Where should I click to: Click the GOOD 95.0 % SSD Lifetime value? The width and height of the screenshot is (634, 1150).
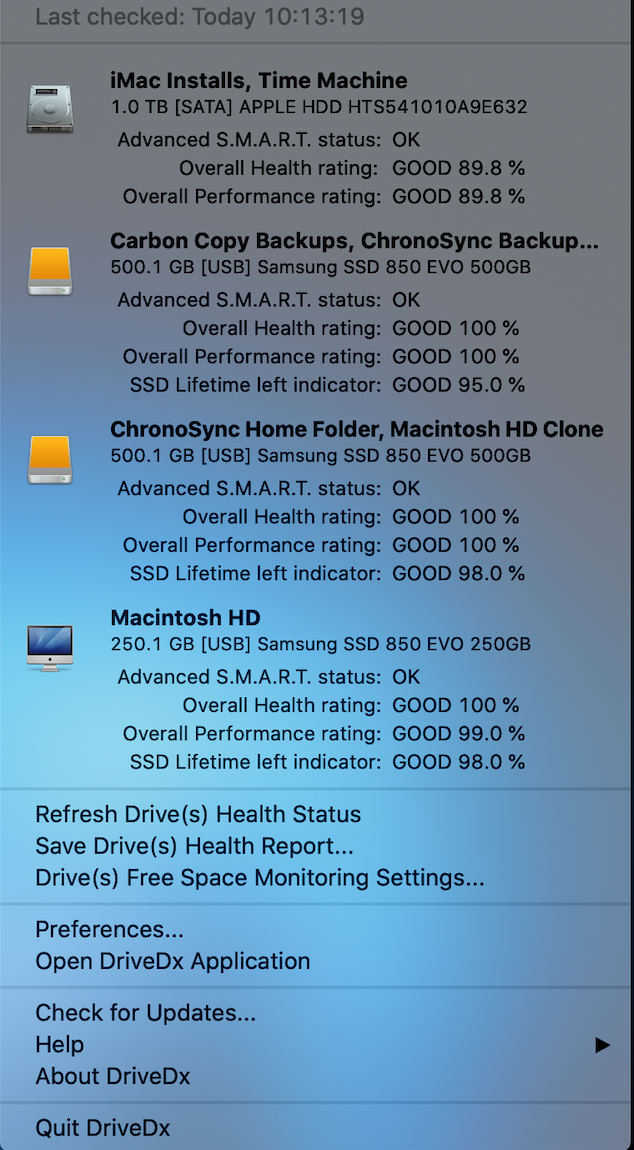pos(459,384)
